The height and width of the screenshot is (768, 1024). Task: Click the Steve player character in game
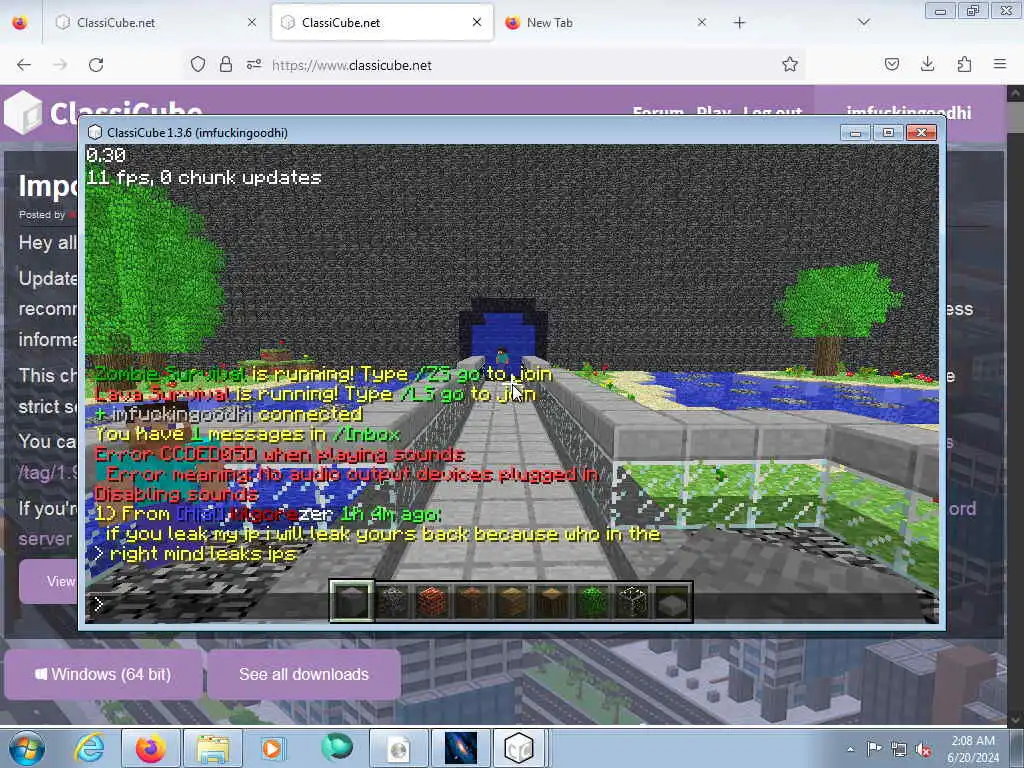click(x=502, y=357)
